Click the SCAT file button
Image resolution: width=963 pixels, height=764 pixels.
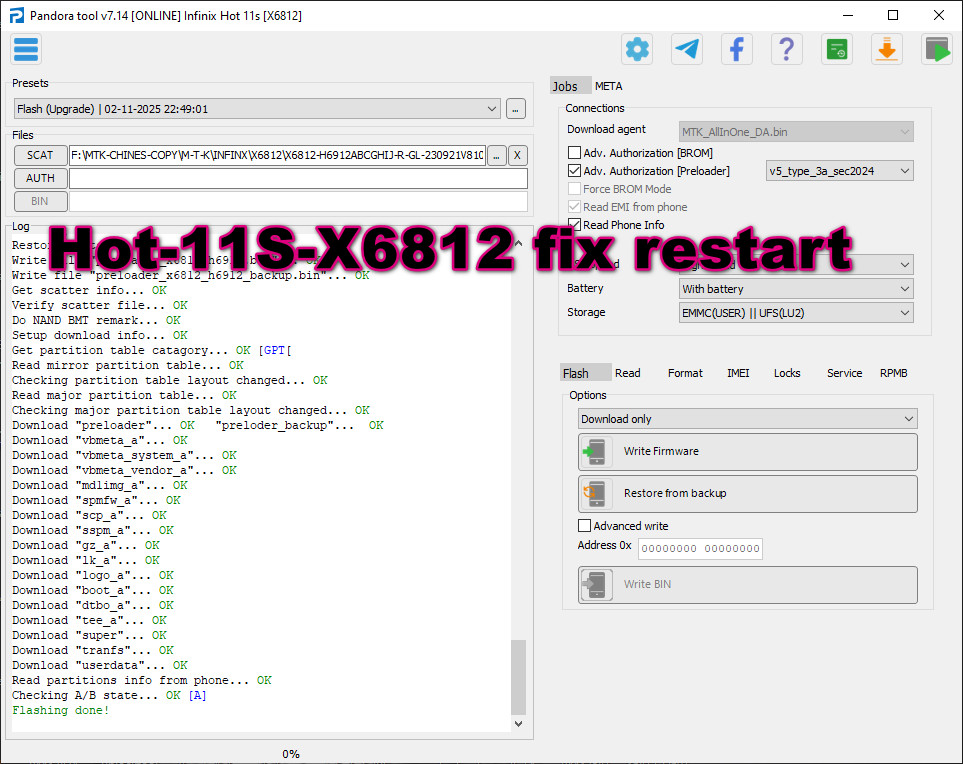coord(40,155)
